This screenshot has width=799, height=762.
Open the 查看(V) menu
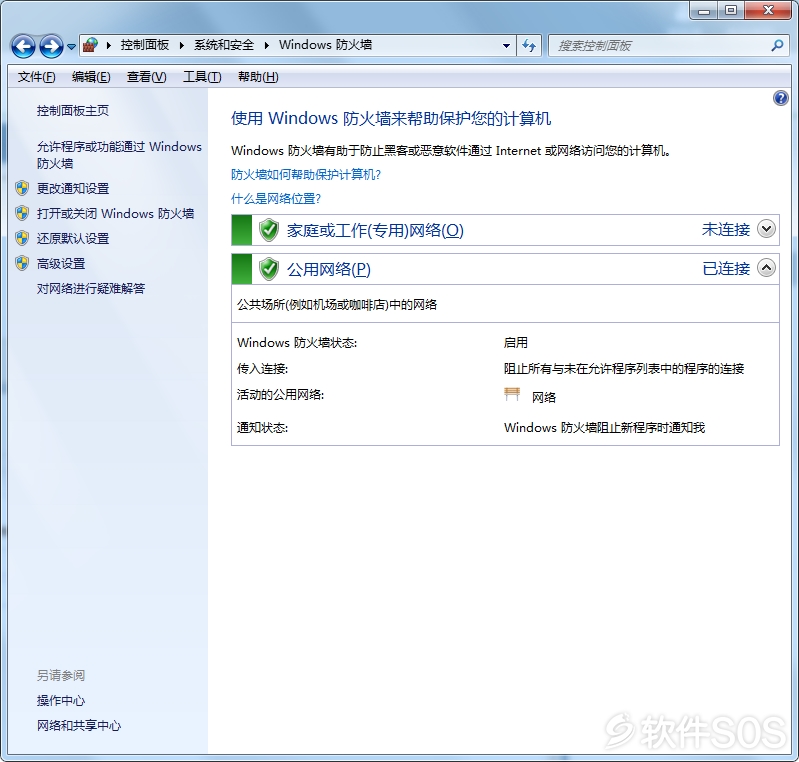146,77
